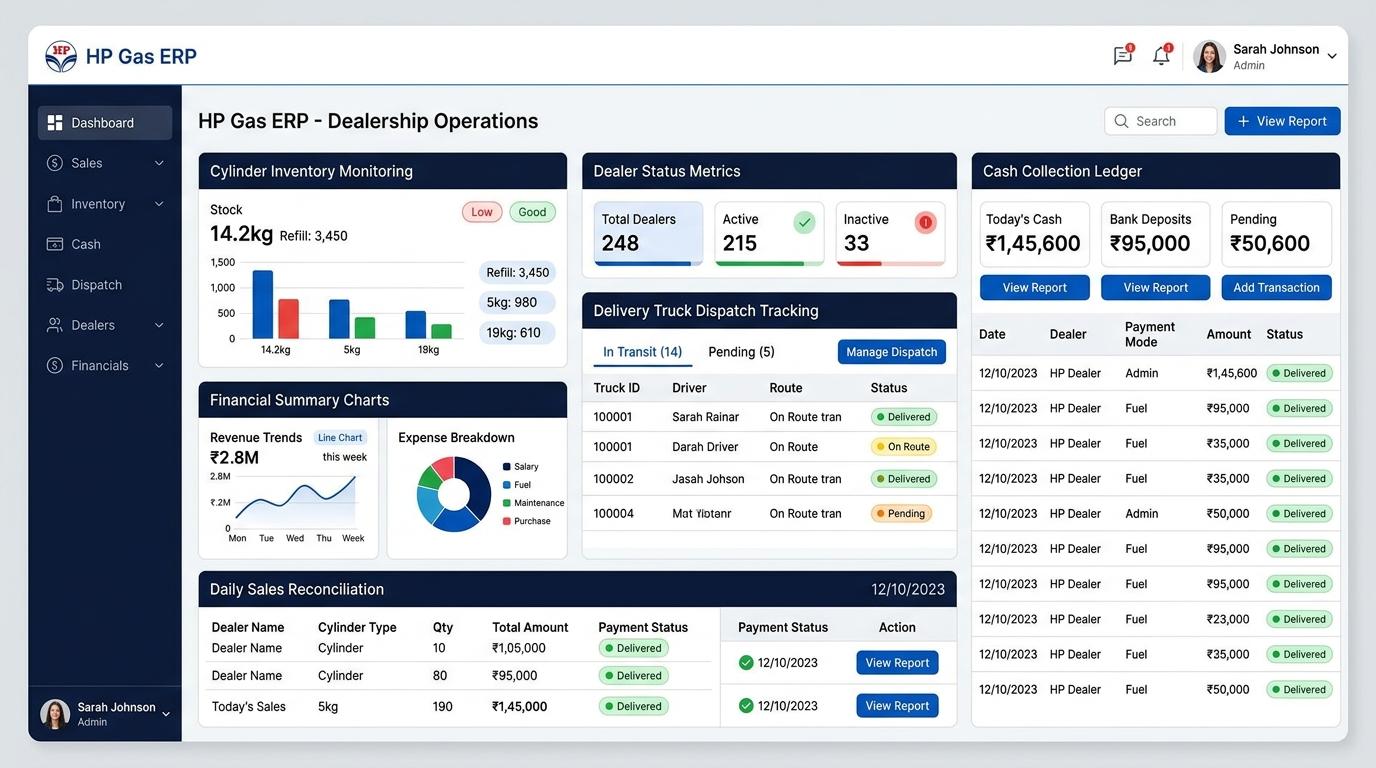Click the green 5kg stock bar

pyautogui.click(x=365, y=328)
